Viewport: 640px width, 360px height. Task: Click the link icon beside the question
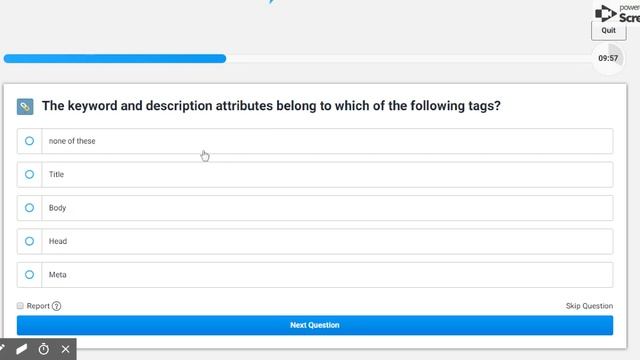click(x=25, y=107)
